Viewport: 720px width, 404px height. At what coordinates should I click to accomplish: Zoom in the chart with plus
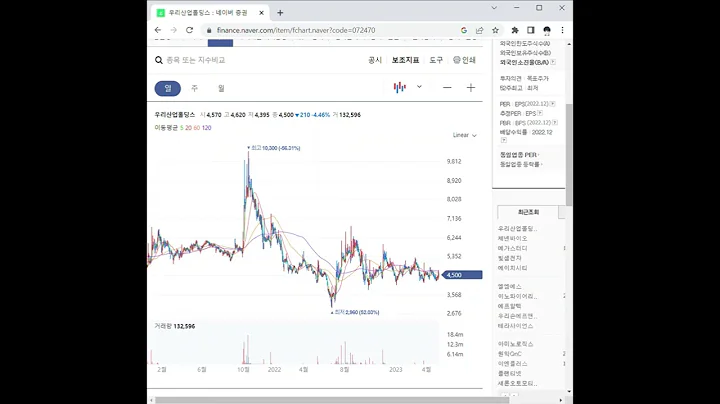pyautogui.click(x=471, y=88)
